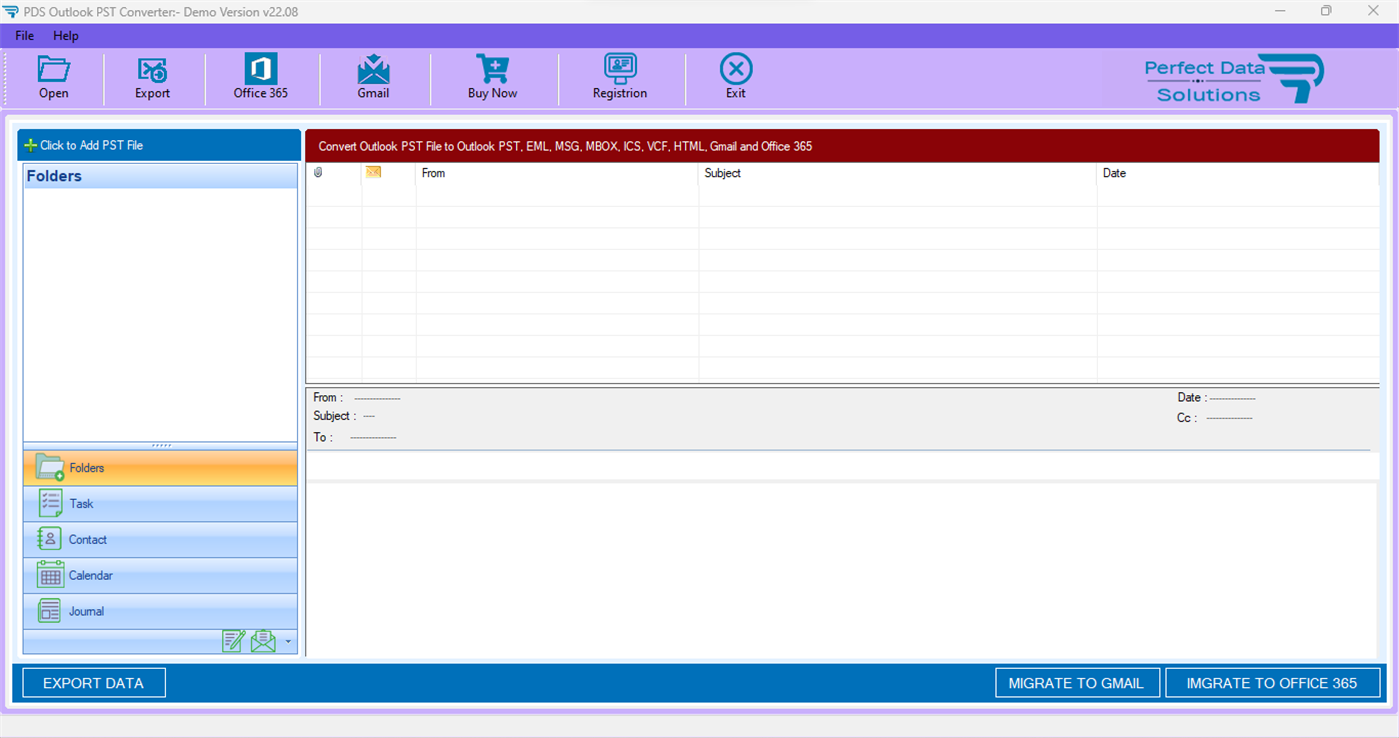Screen dimensions: 1399x738
Task: Open Buy Now with the shopping cart icon
Action: 492,77
